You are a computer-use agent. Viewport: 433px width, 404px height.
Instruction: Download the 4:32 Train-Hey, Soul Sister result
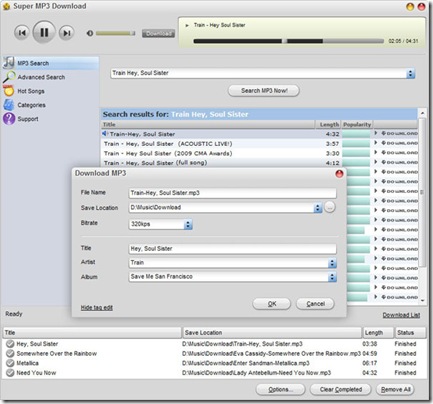click(x=399, y=133)
